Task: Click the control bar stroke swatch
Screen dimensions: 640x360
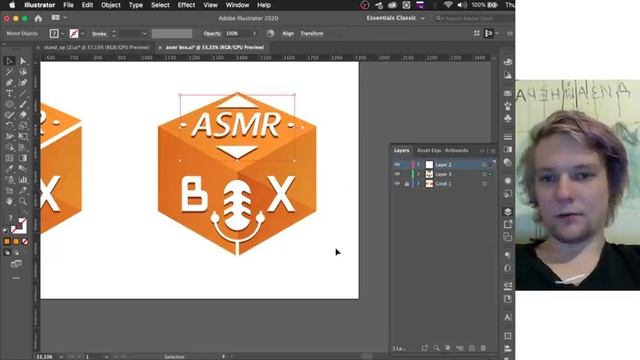Action: [74, 33]
